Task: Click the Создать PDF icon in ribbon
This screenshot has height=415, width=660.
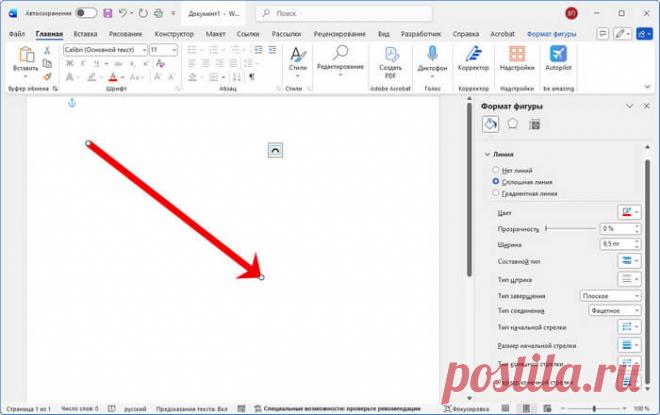Action: (389, 55)
